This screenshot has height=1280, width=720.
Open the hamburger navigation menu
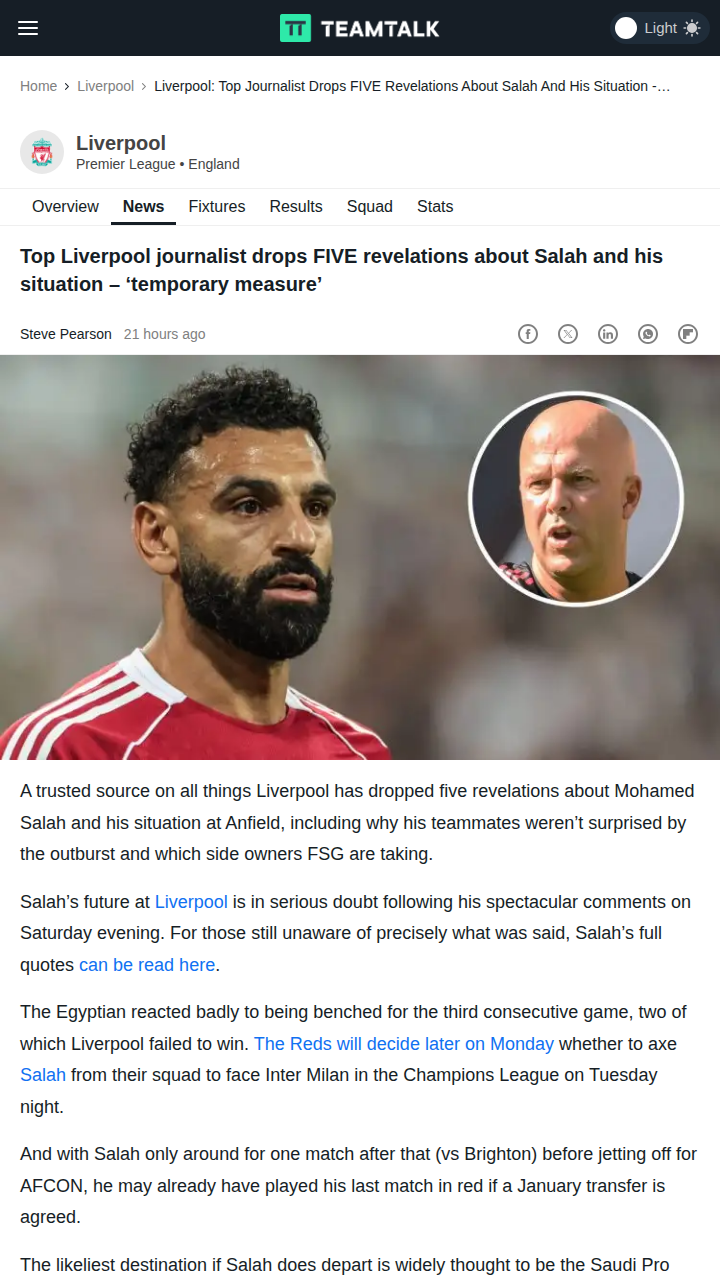[x=28, y=28]
